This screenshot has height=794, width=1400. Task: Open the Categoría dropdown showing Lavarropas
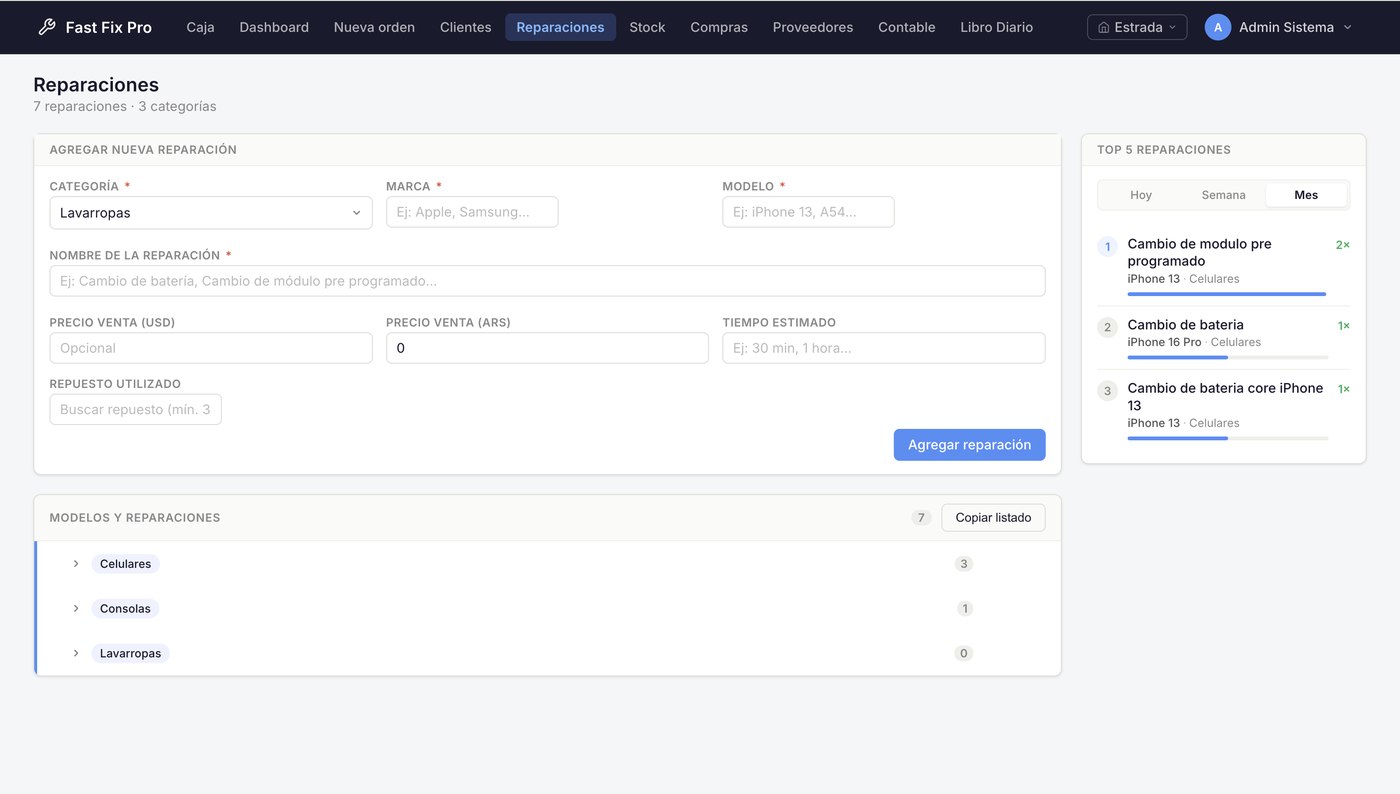[x=211, y=212]
